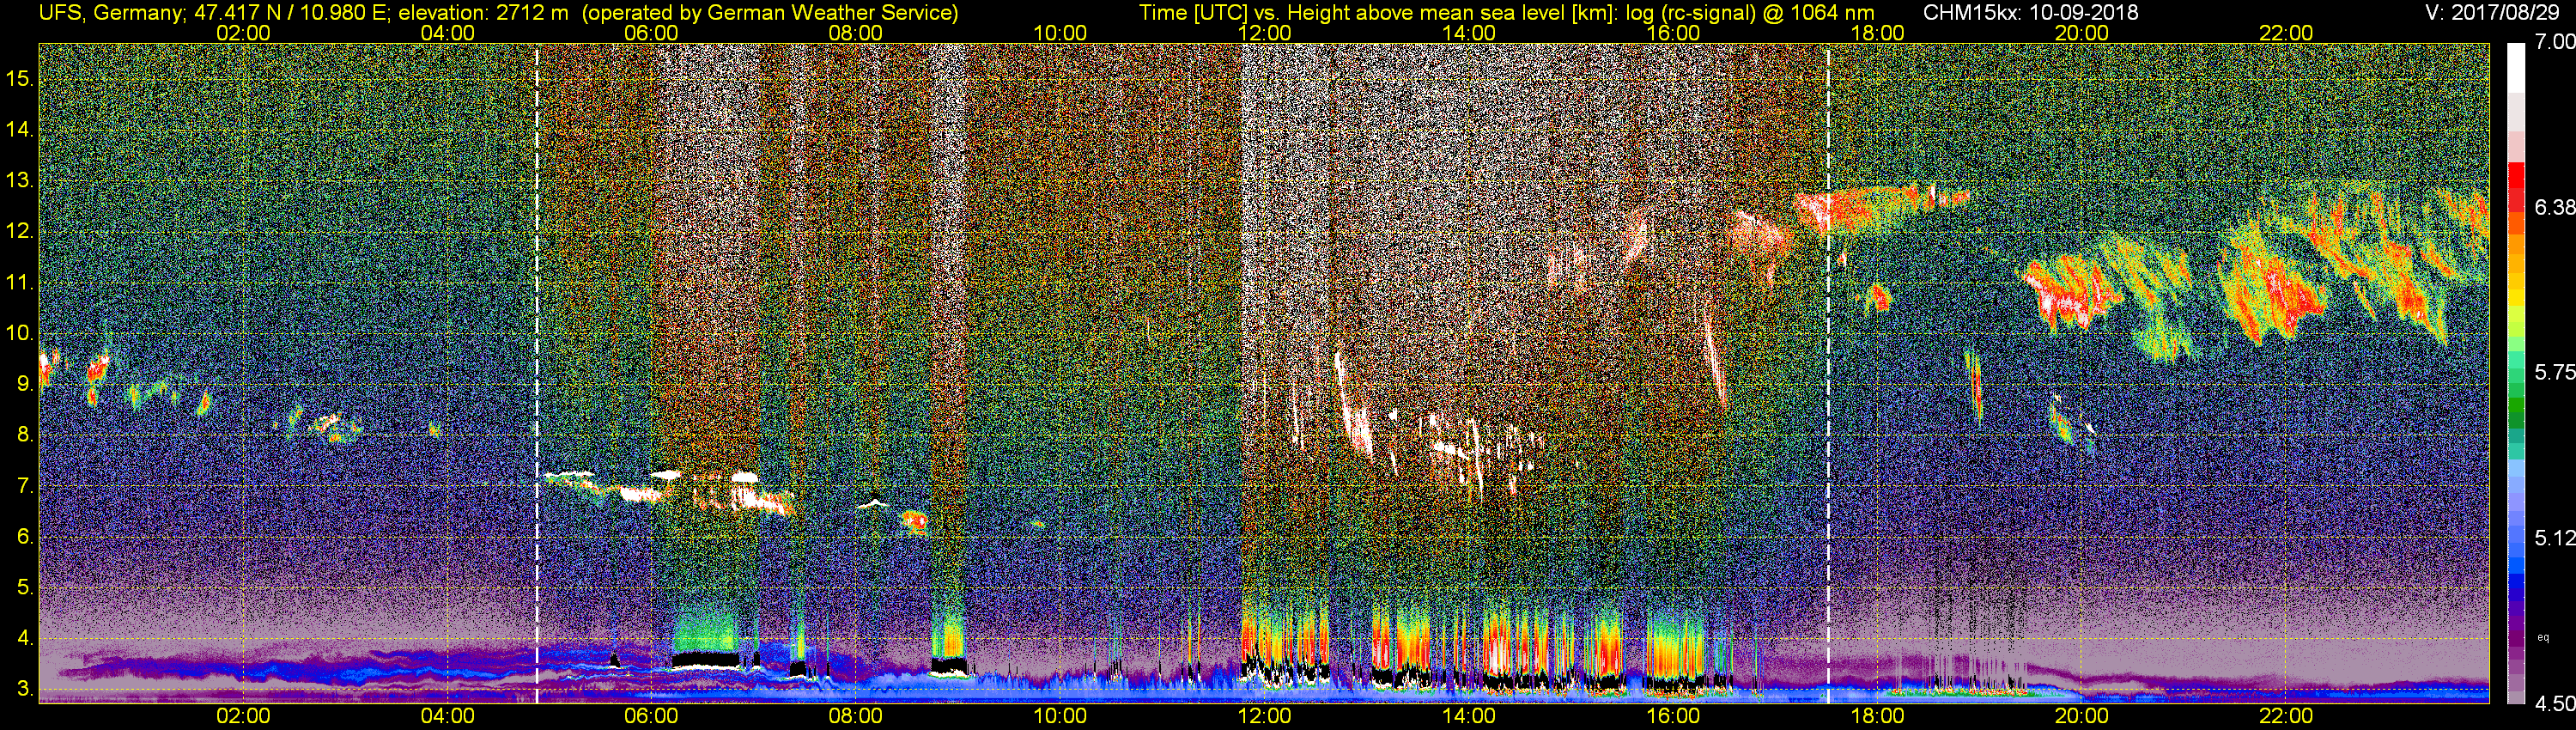The image size is (2576, 730).
Task: Click the "3." km height axis label
Action: coord(24,690)
